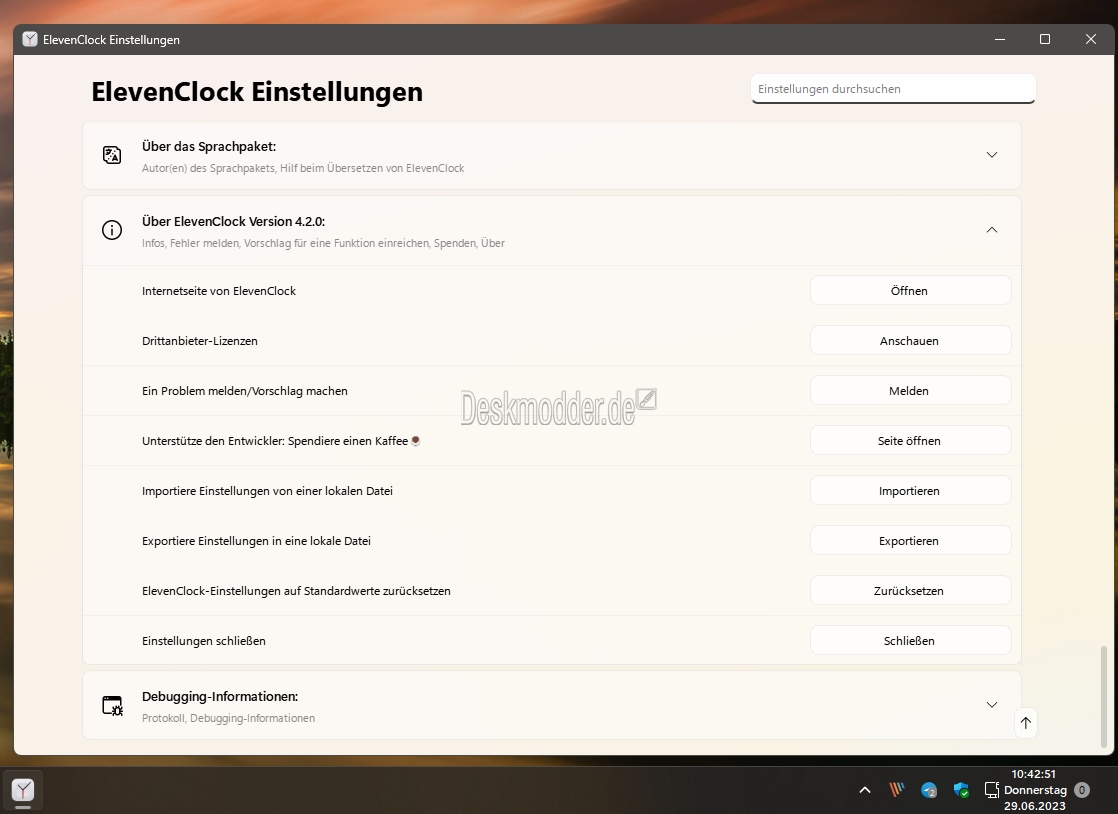Click the heading Über ElevenClock Version 4.2.0:

point(233,221)
